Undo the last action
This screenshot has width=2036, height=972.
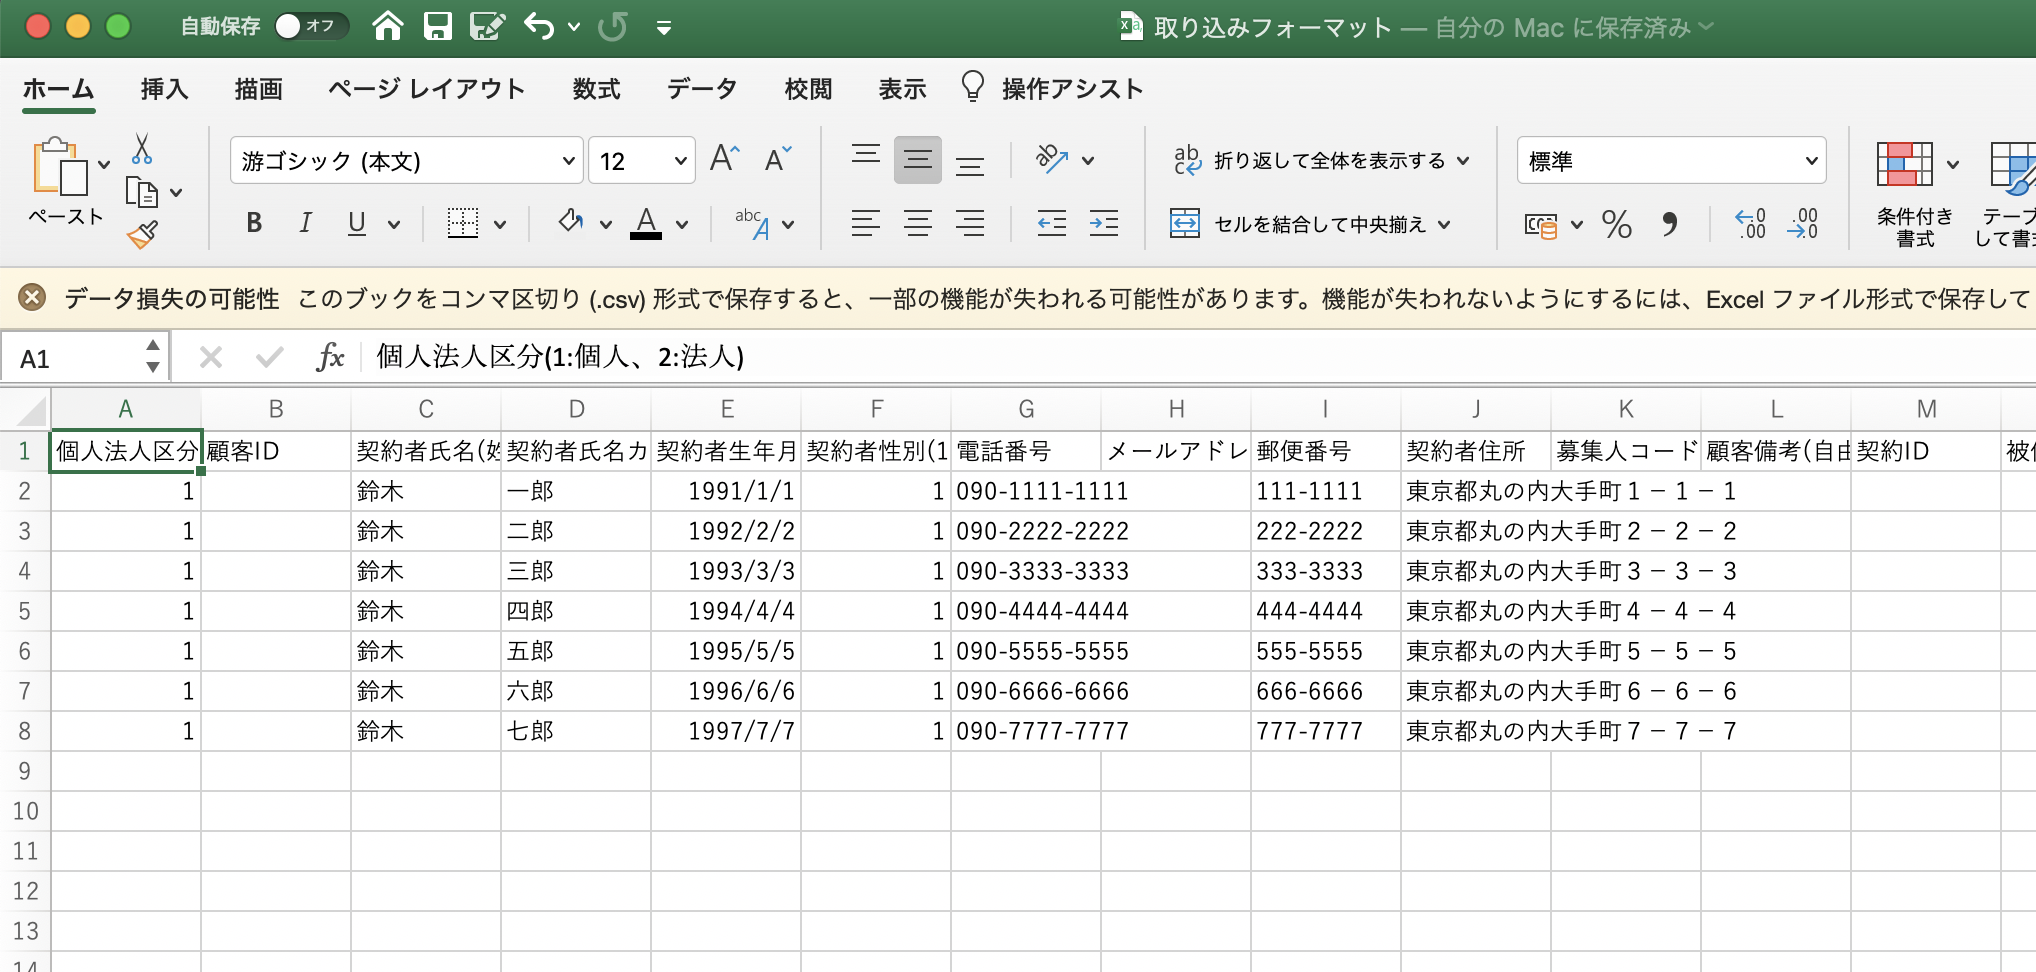(x=539, y=27)
